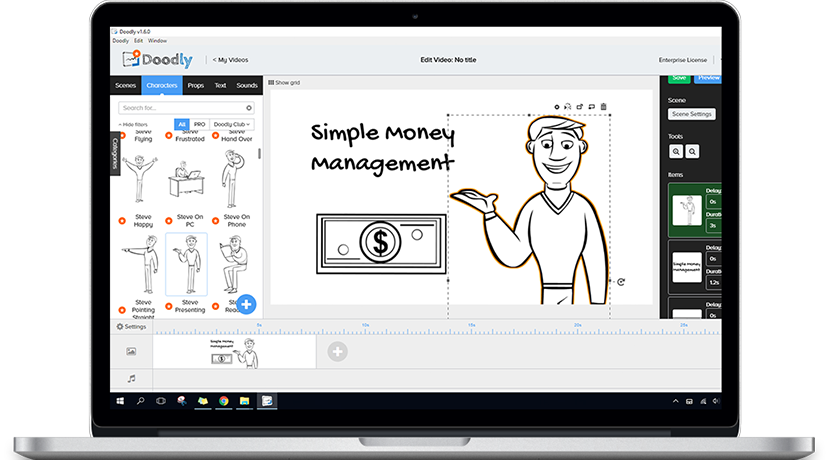830x460 pixels.
Task: Go back to My Videos
Action: [230, 60]
